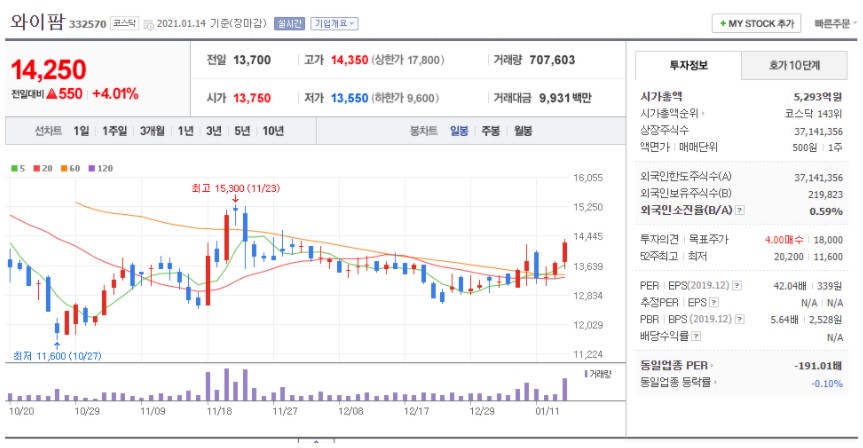
Task: Open the 기업개요 dropdown
Action: 334,24
